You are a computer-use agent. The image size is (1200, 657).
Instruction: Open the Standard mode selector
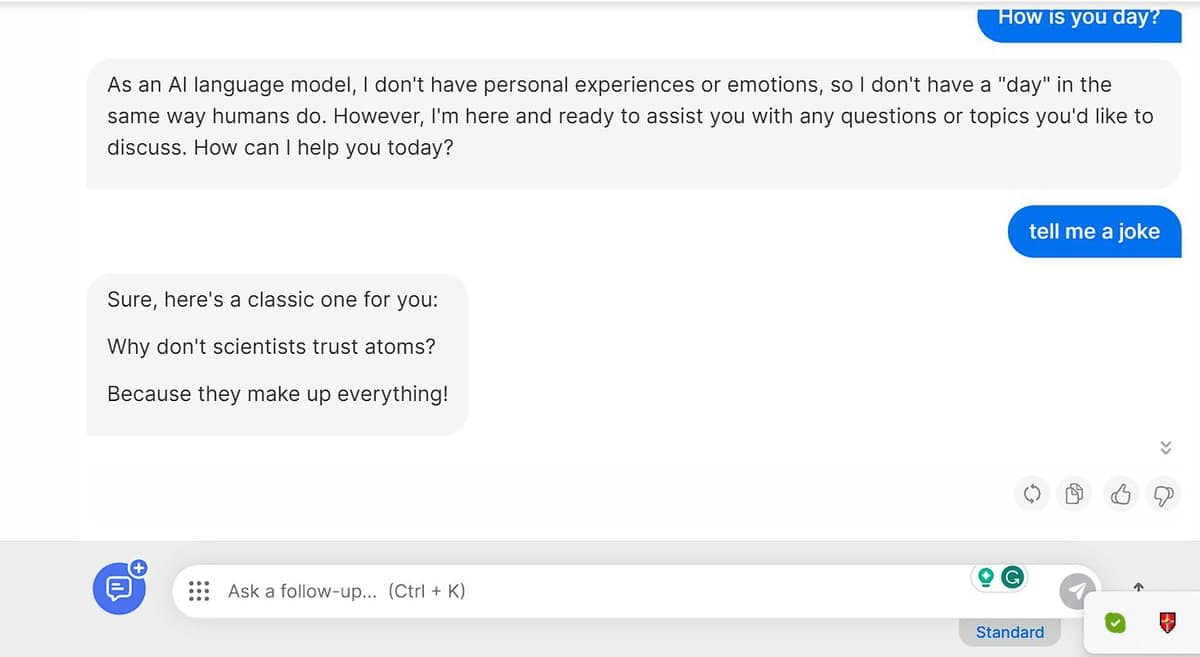(1009, 632)
